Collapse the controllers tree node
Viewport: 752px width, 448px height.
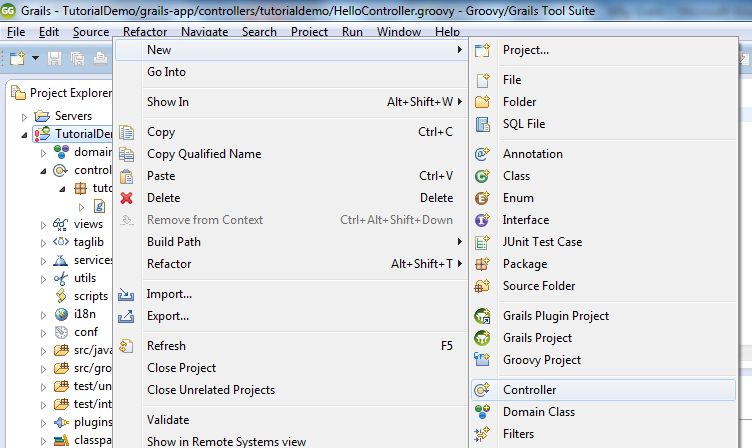coord(43,171)
